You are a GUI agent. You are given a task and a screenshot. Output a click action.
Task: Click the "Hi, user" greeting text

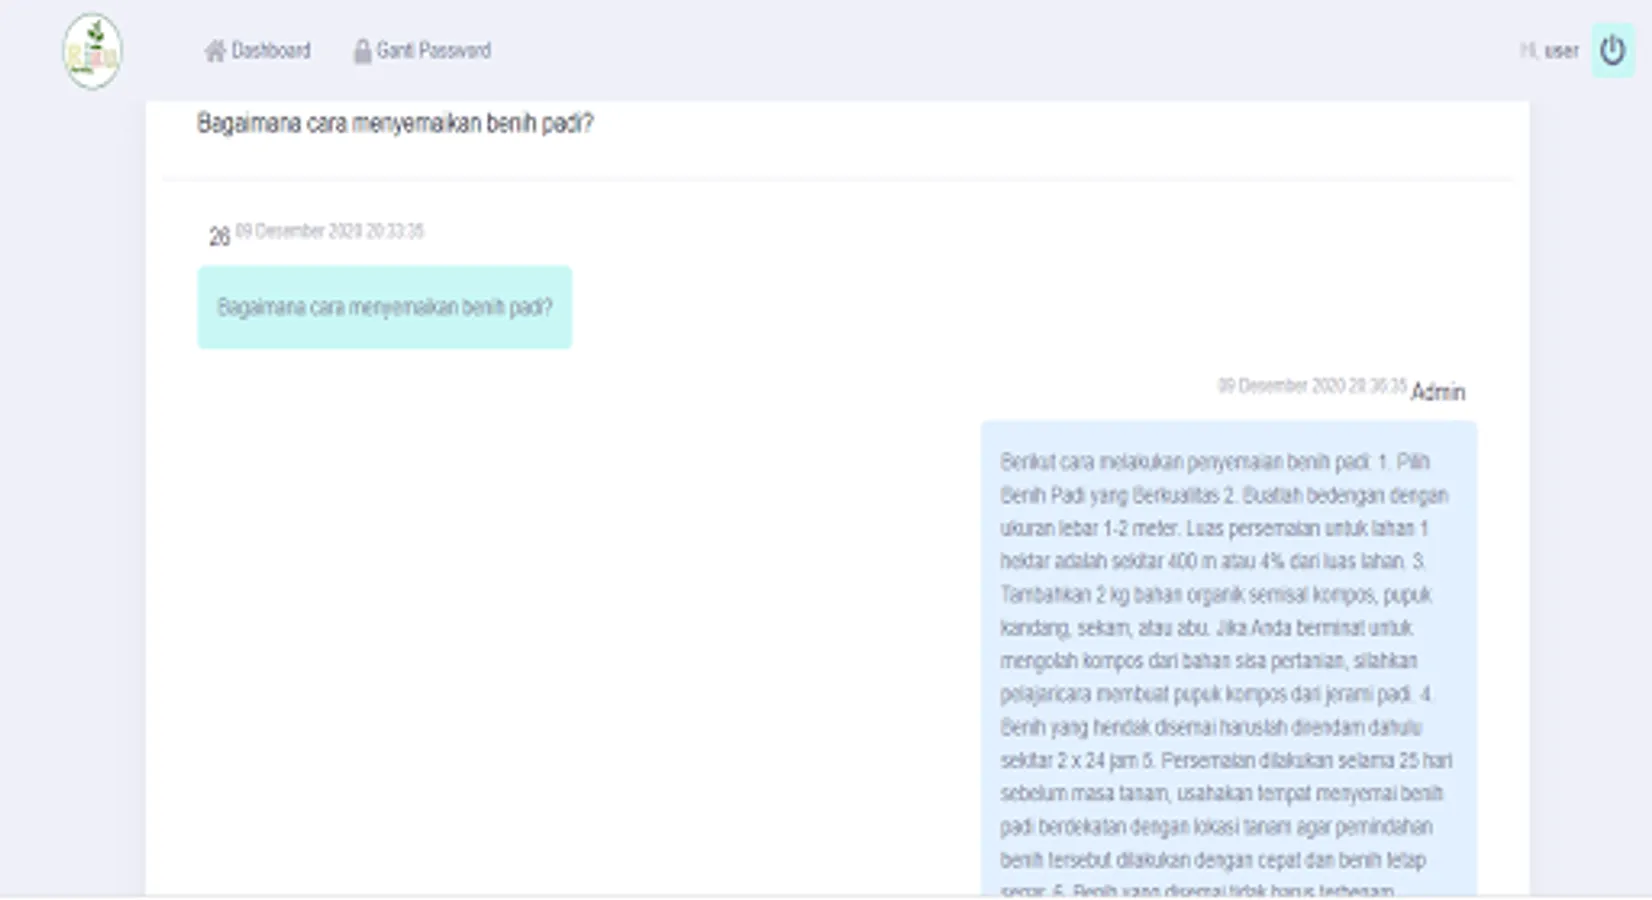tap(1549, 50)
